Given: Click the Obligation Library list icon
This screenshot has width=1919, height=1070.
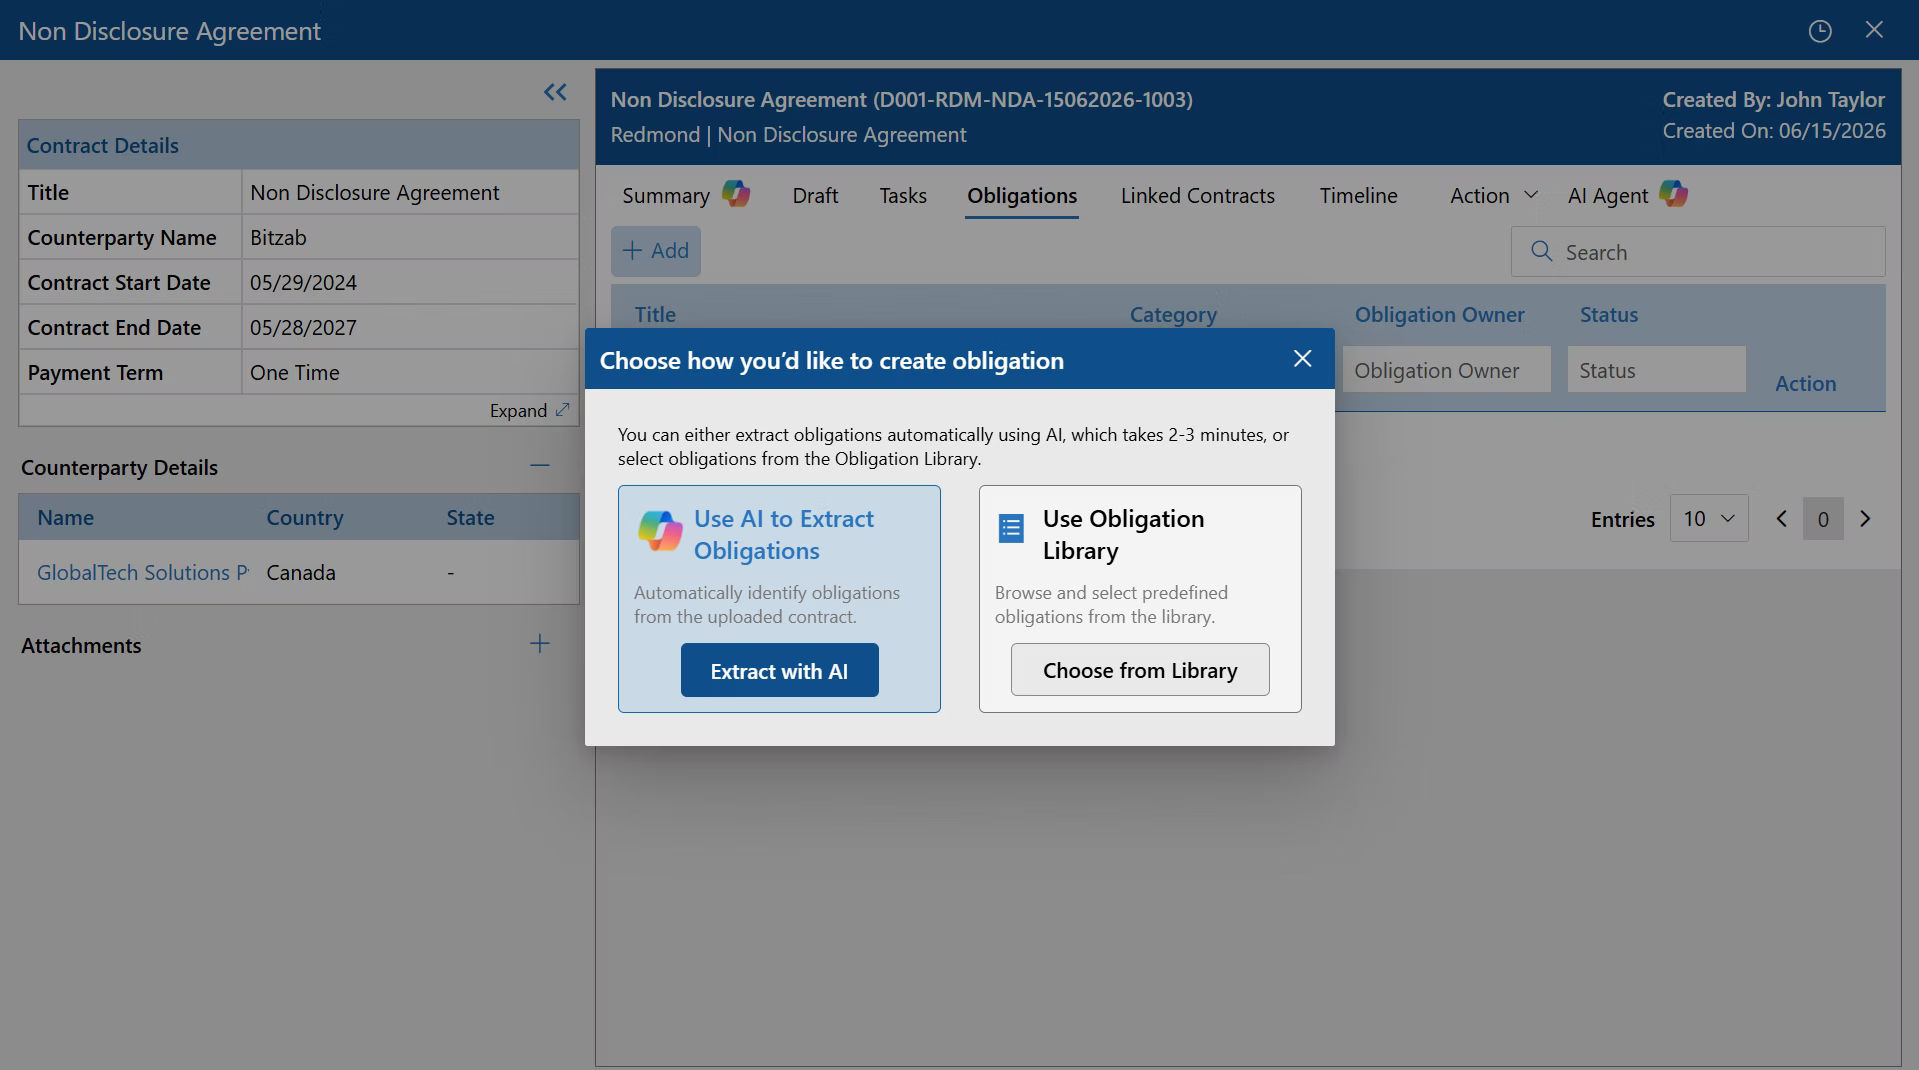Looking at the screenshot, I should pos(1011,528).
